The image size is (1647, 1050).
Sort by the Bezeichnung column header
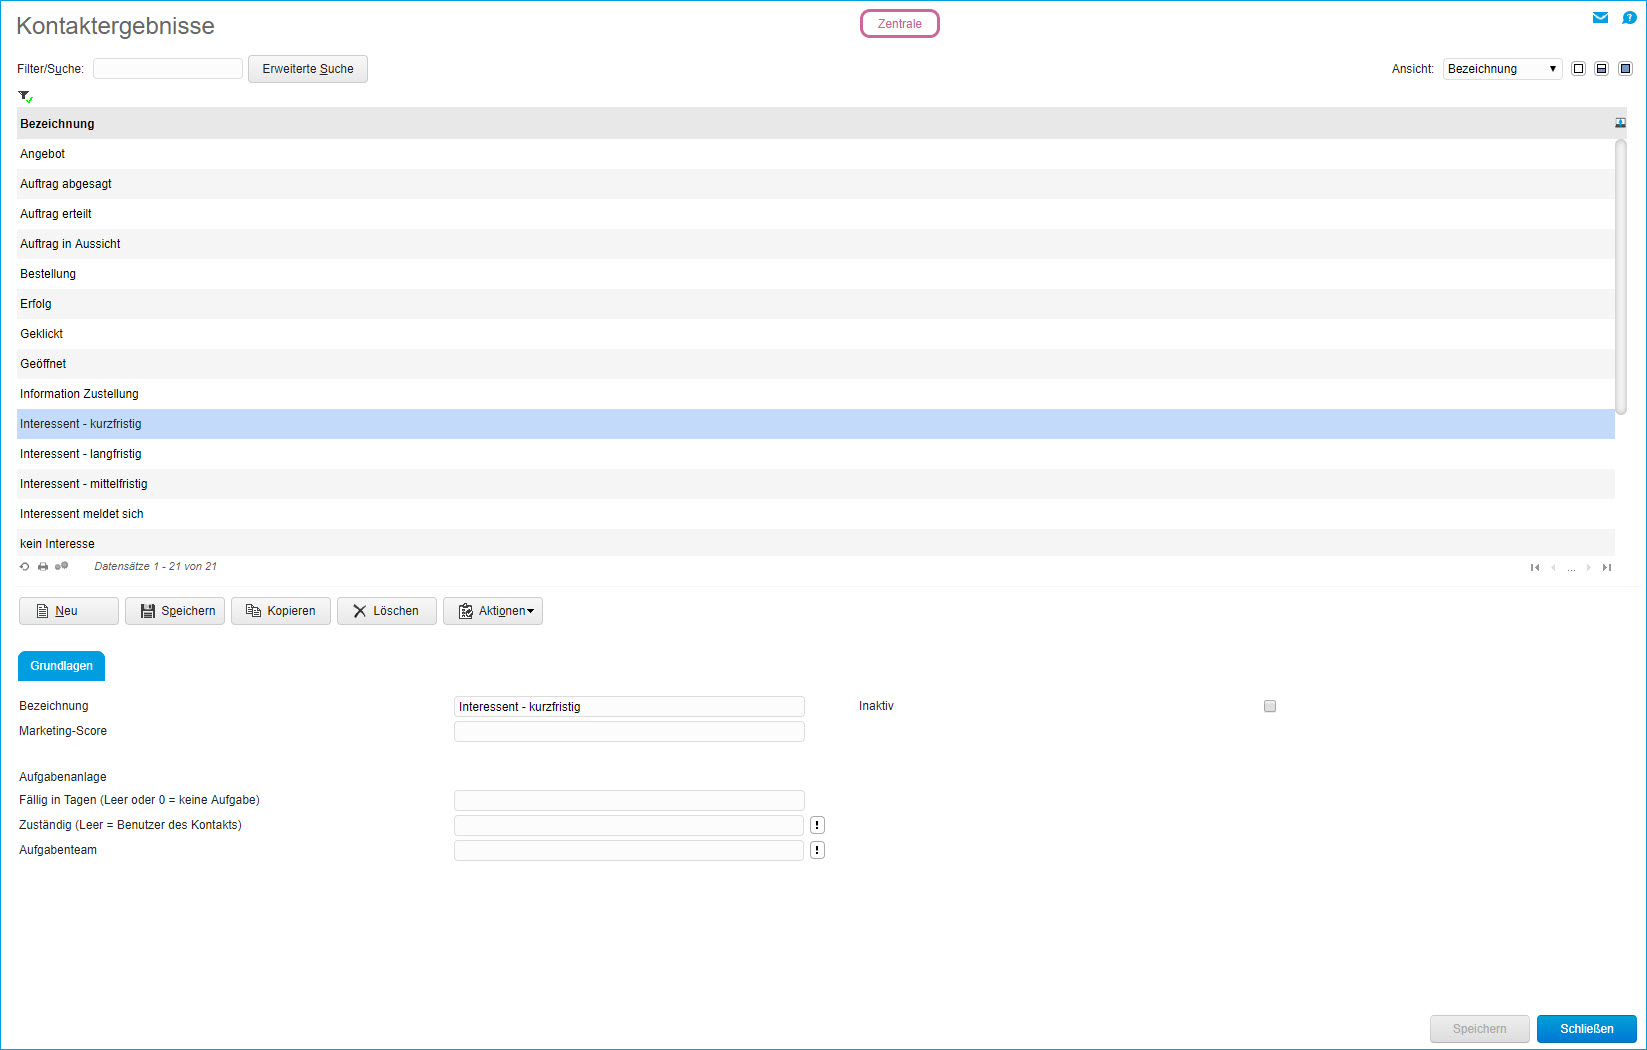point(57,124)
